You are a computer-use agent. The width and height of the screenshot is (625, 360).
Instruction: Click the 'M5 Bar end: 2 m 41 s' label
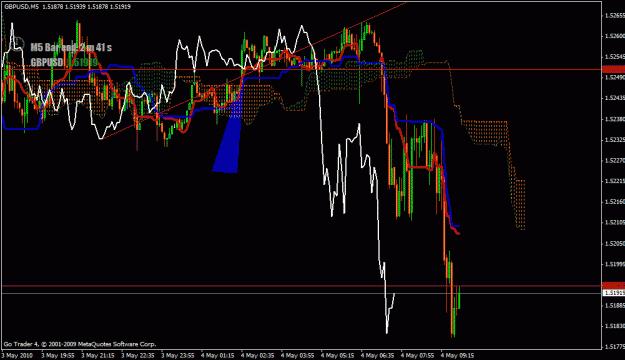[71, 47]
